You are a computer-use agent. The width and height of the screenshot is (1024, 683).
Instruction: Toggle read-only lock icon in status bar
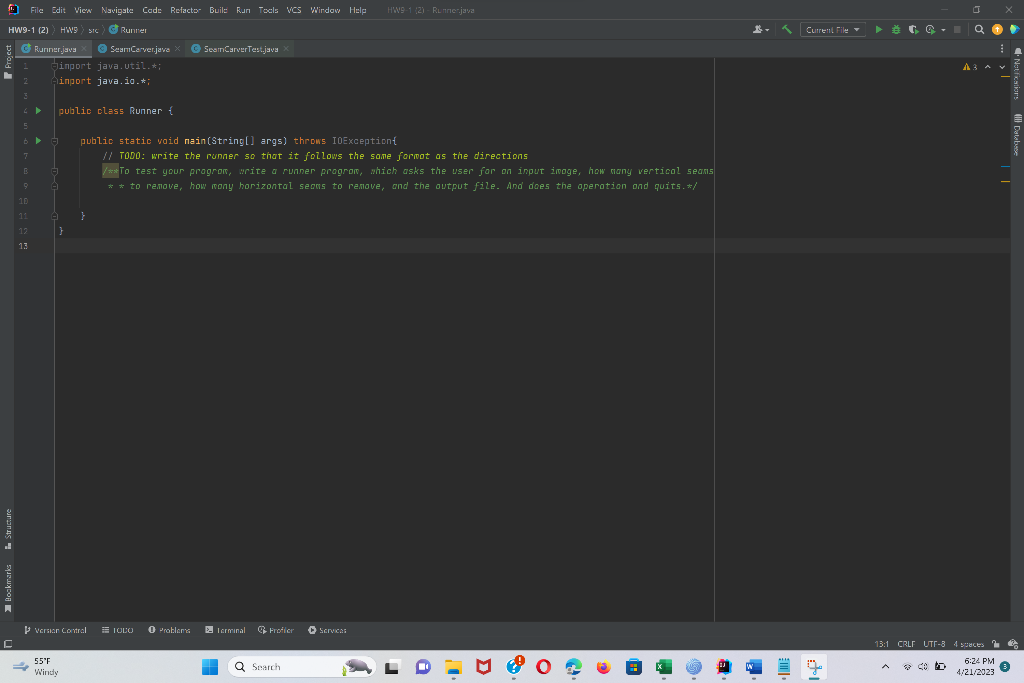pos(995,644)
